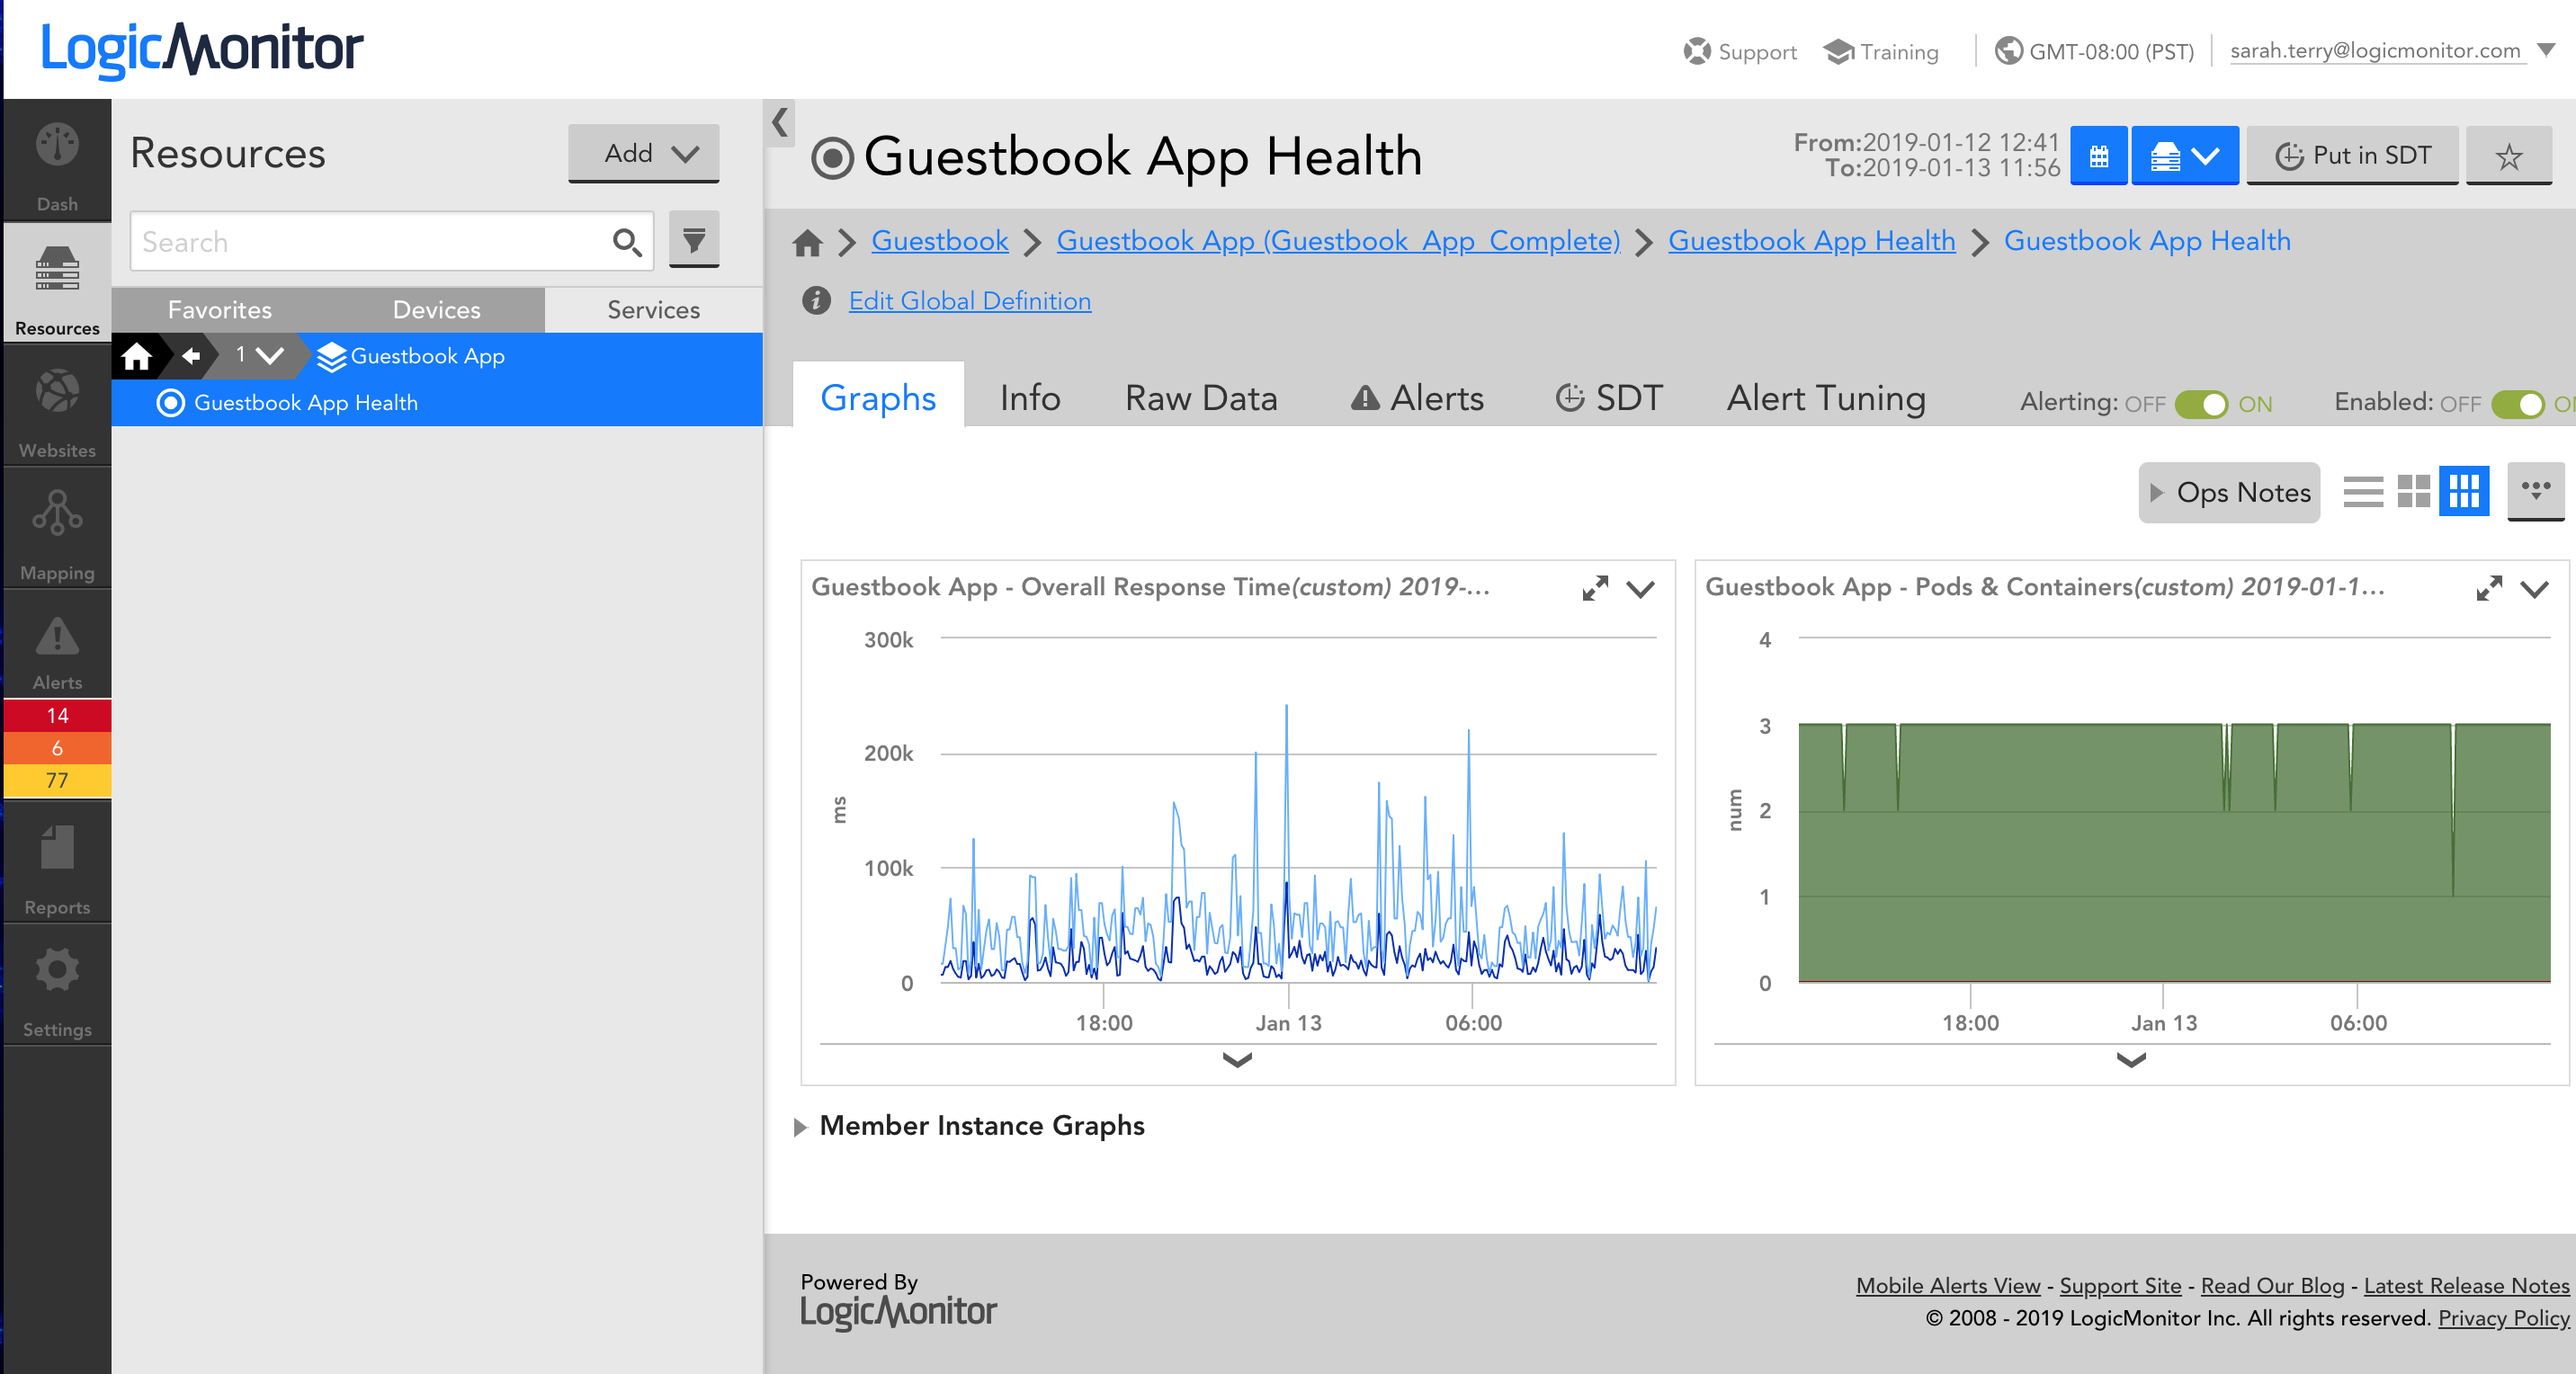The width and height of the screenshot is (2576, 1374).
Task: Switch graphs to list view layout
Action: (x=2363, y=491)
